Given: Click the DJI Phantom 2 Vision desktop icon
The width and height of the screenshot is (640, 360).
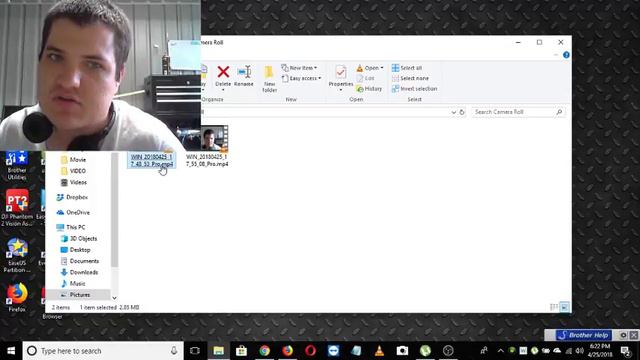Looking at the screenshot, I should click(x=17, y=207).
